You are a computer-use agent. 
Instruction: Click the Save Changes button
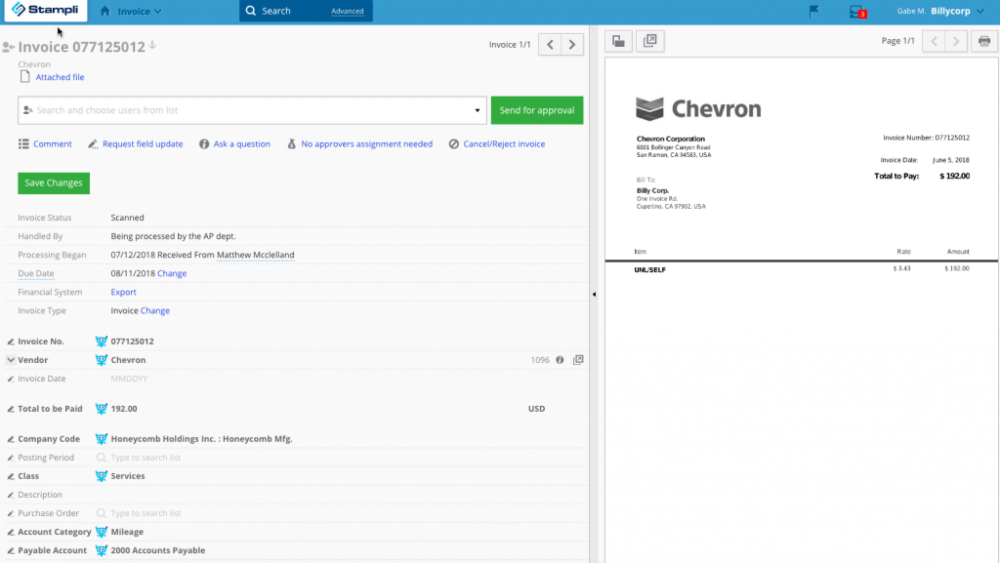click(54, 183)
